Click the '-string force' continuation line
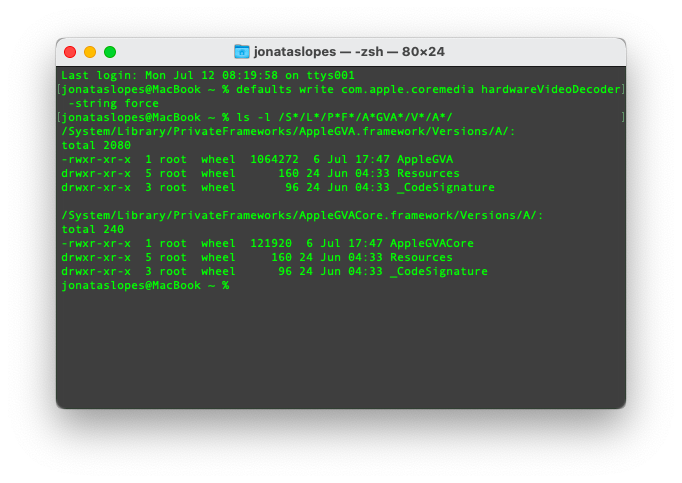The image size is (682, 483). (x=114, y=104)
